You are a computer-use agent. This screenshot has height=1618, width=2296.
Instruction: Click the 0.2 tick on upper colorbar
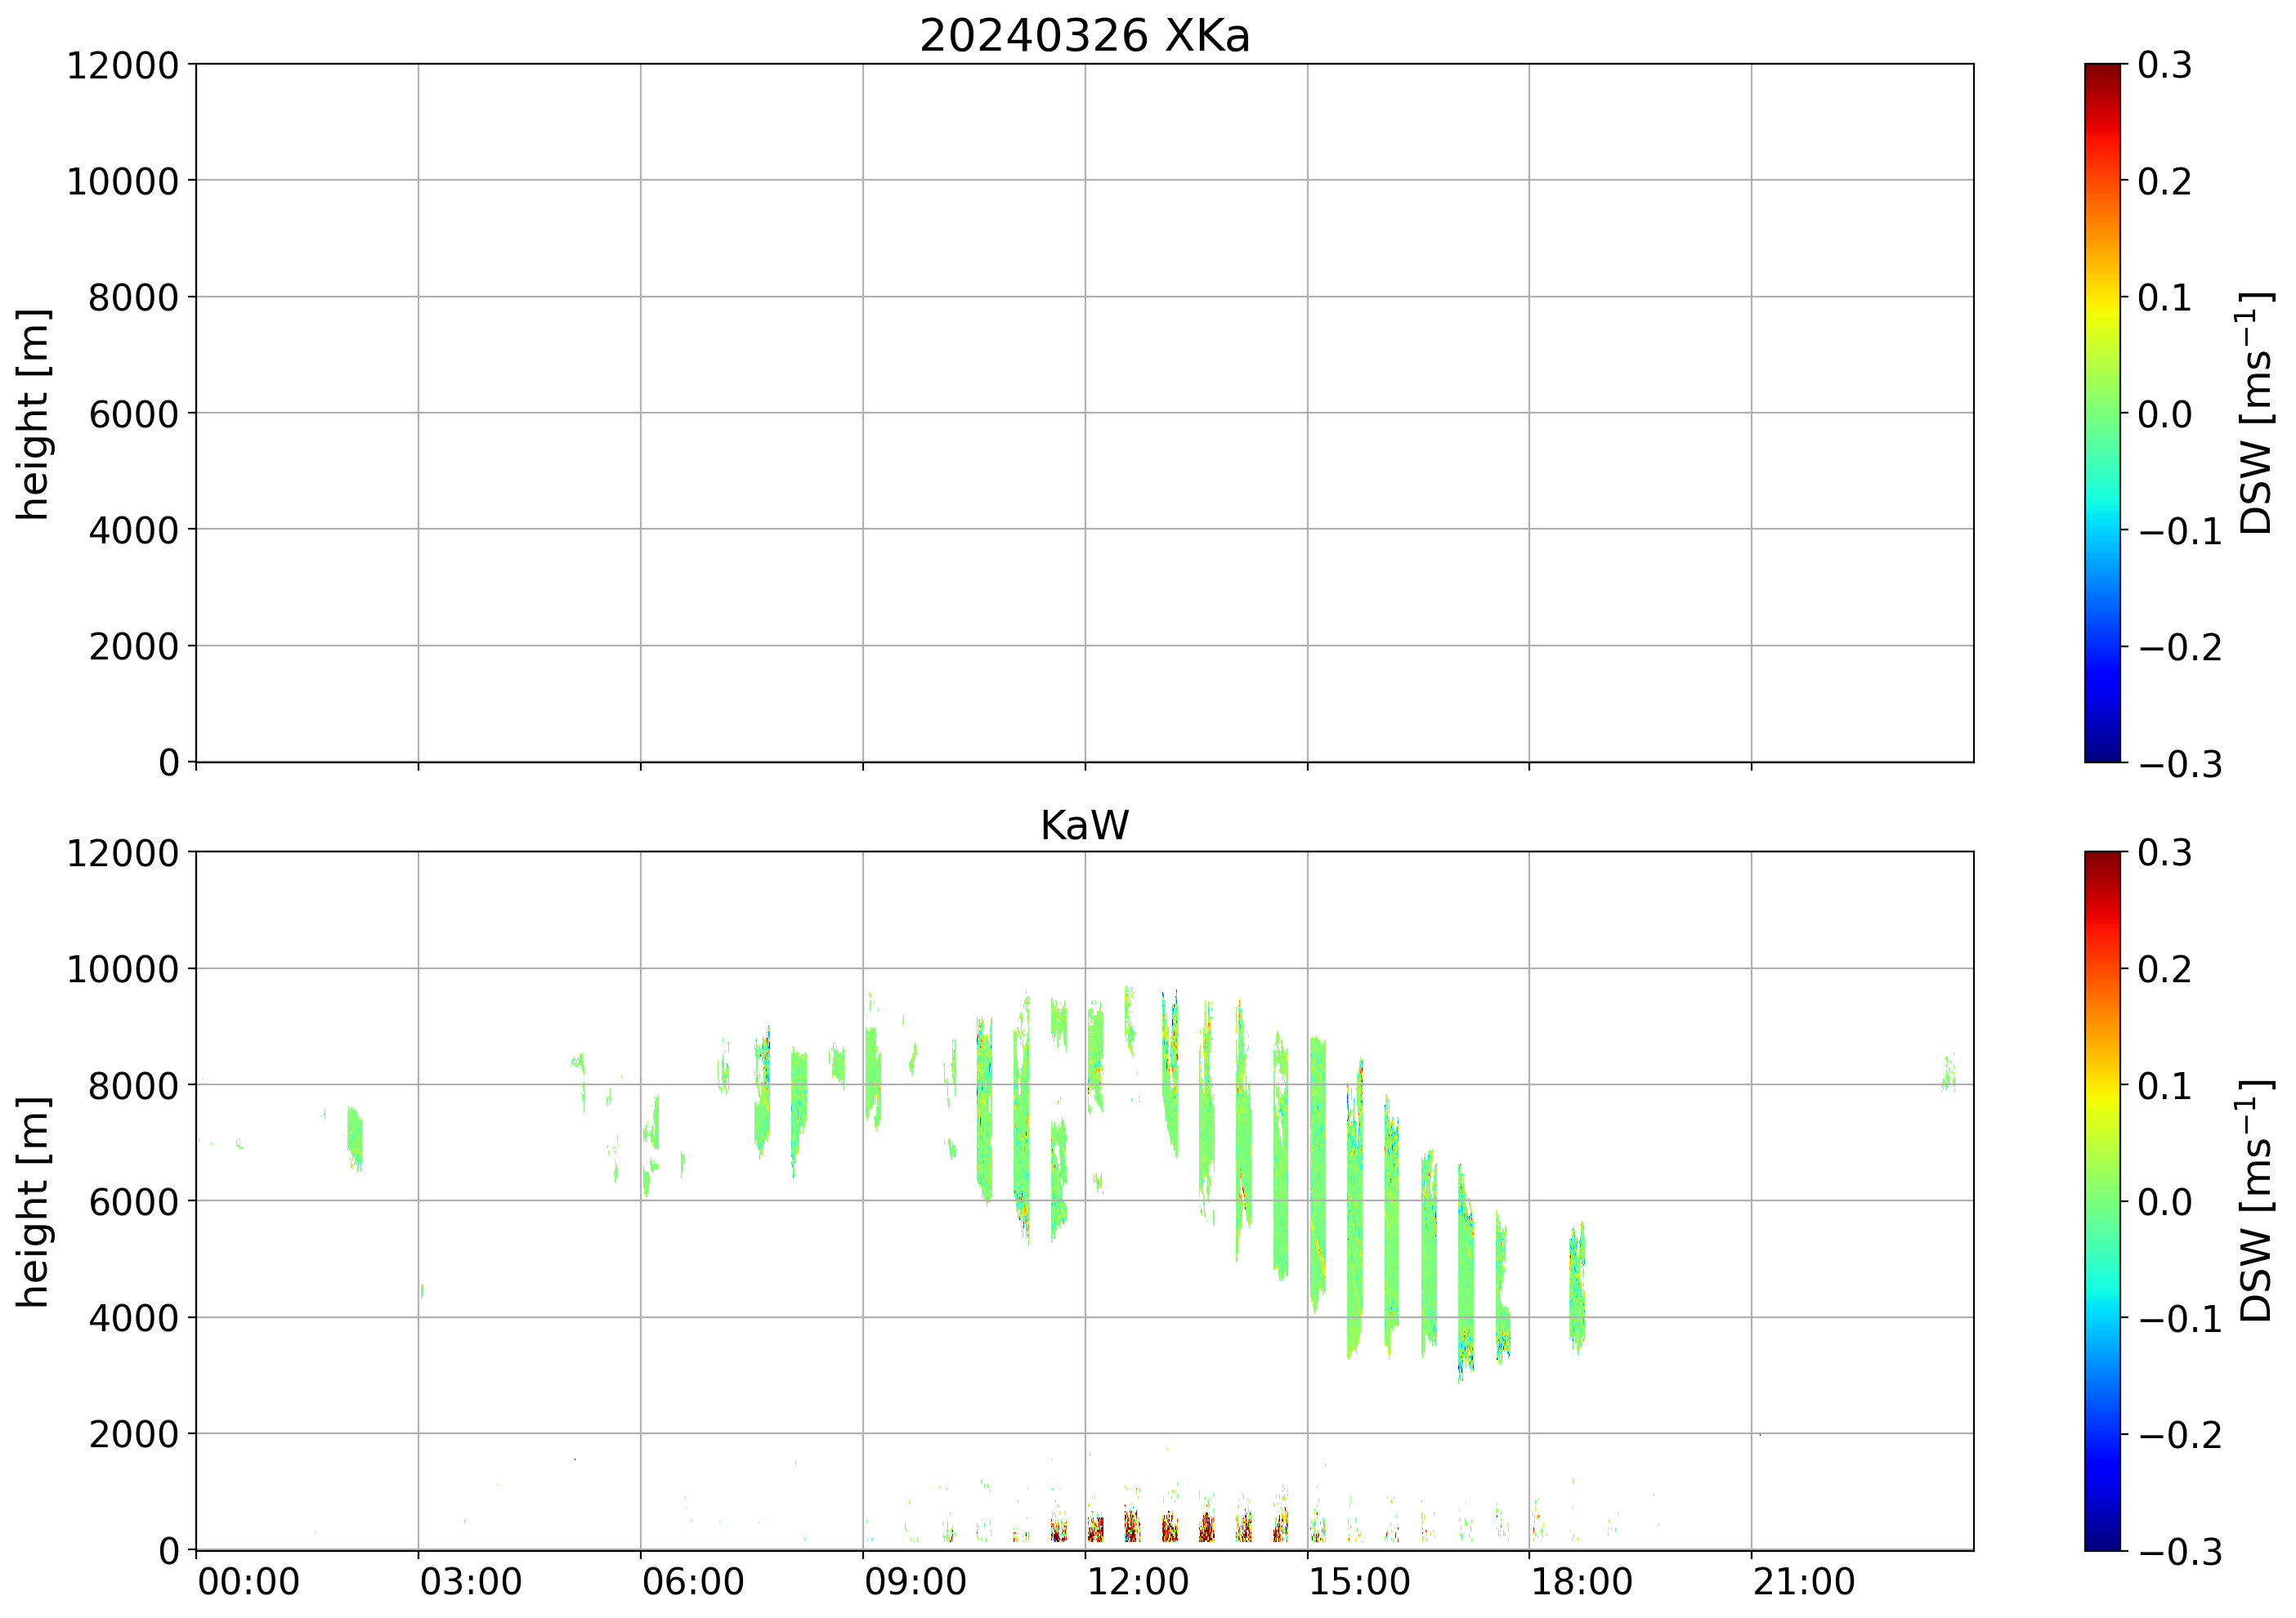tap(2164, 182)
